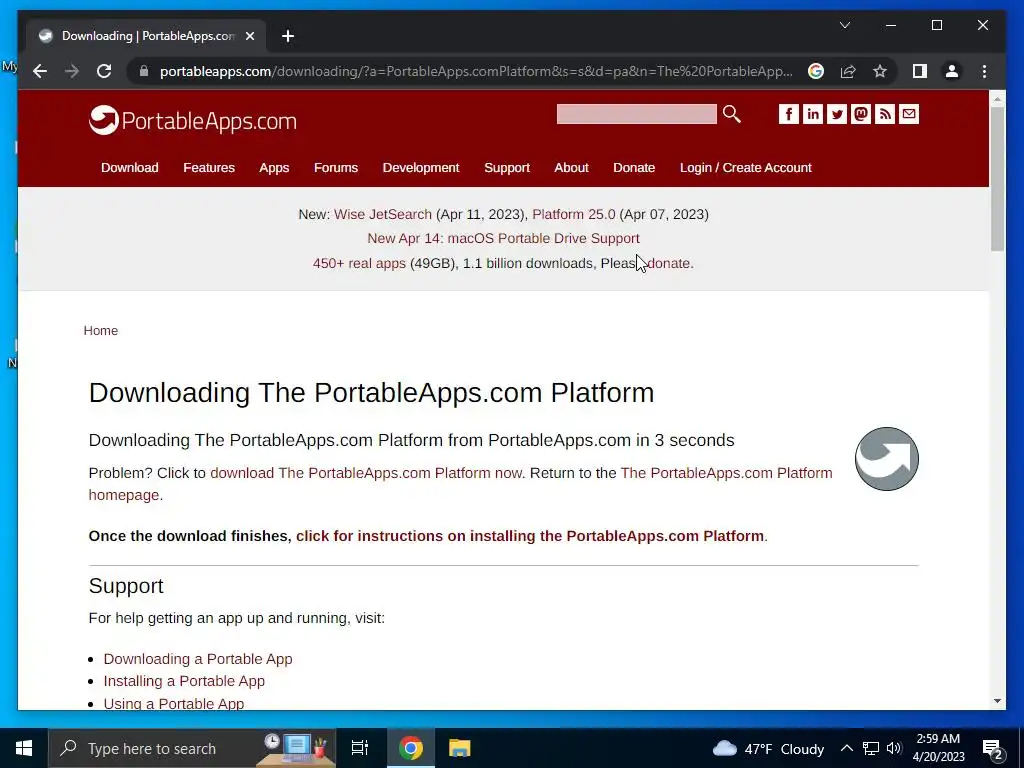The image size is (1024, 768).
Task: Open Installing a Portable App link
Action: [184, 681]
